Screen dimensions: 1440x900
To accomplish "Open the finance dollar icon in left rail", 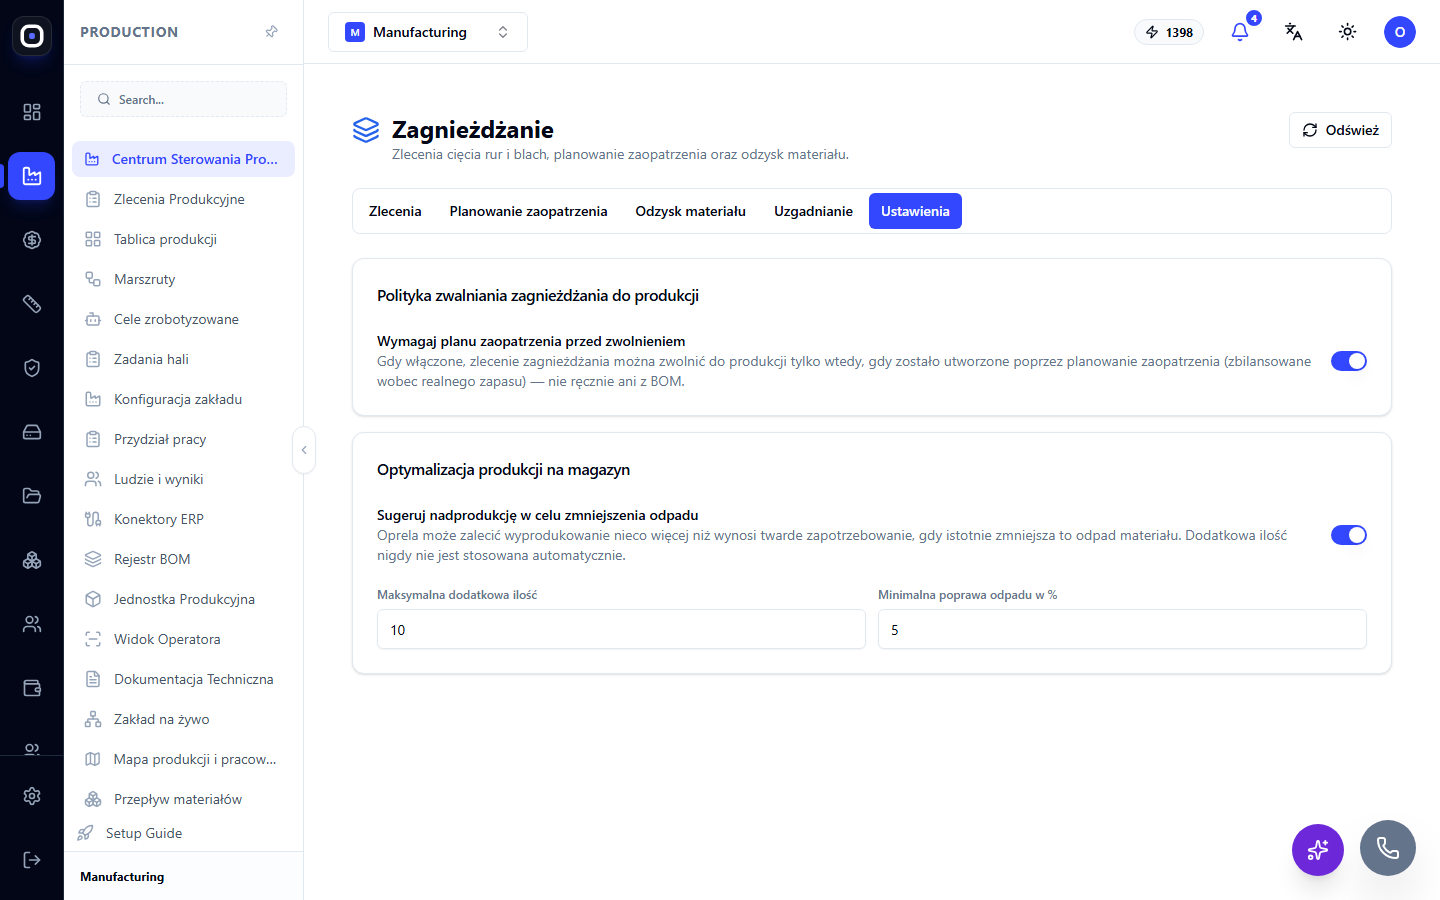I will pos(32,240).
